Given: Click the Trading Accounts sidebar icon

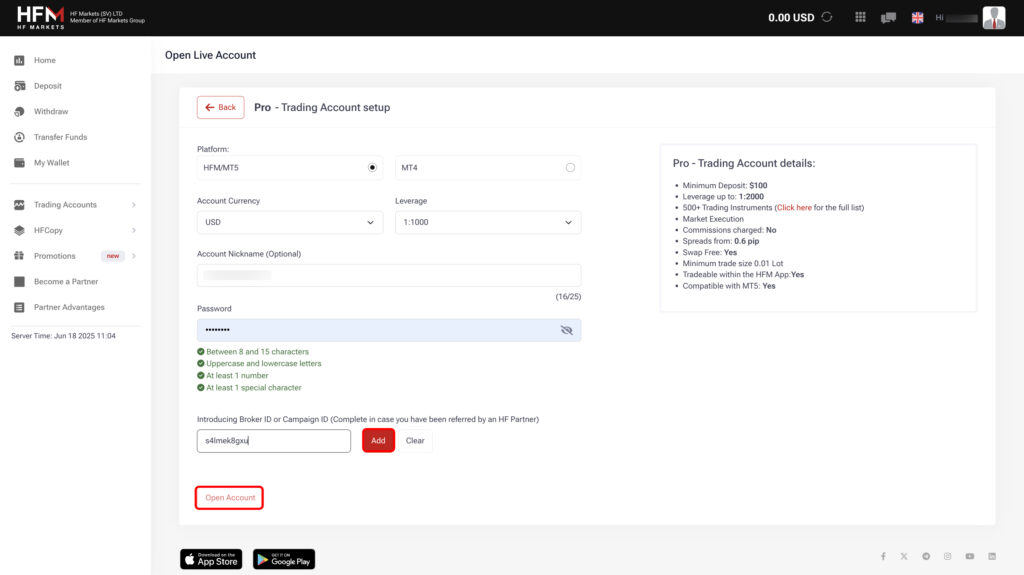Looking at the screenshot, I should click(x=20, y=205).
